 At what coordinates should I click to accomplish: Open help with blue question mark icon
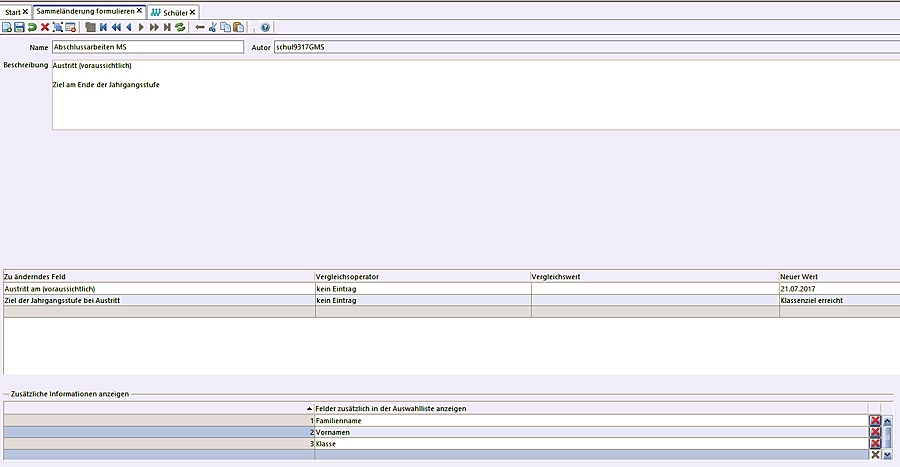tap(266, 27)
